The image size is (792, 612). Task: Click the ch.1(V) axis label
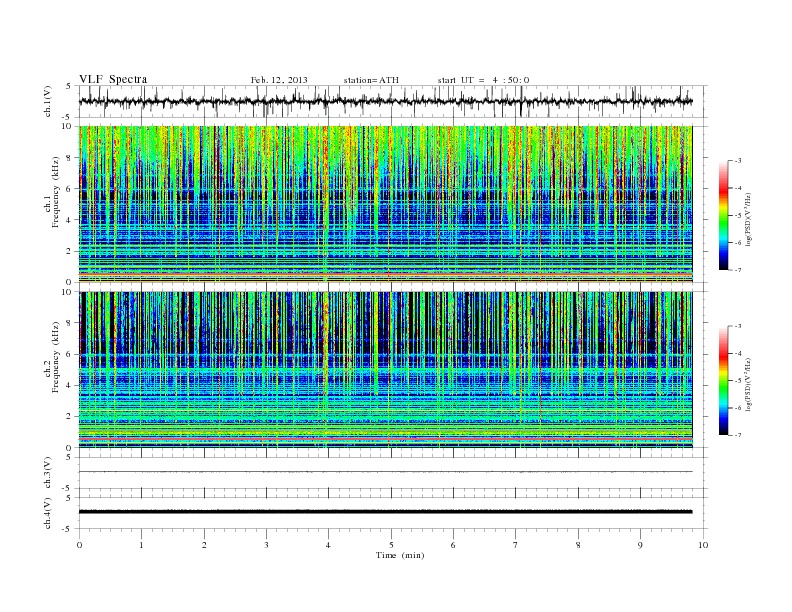click(48, 101)
